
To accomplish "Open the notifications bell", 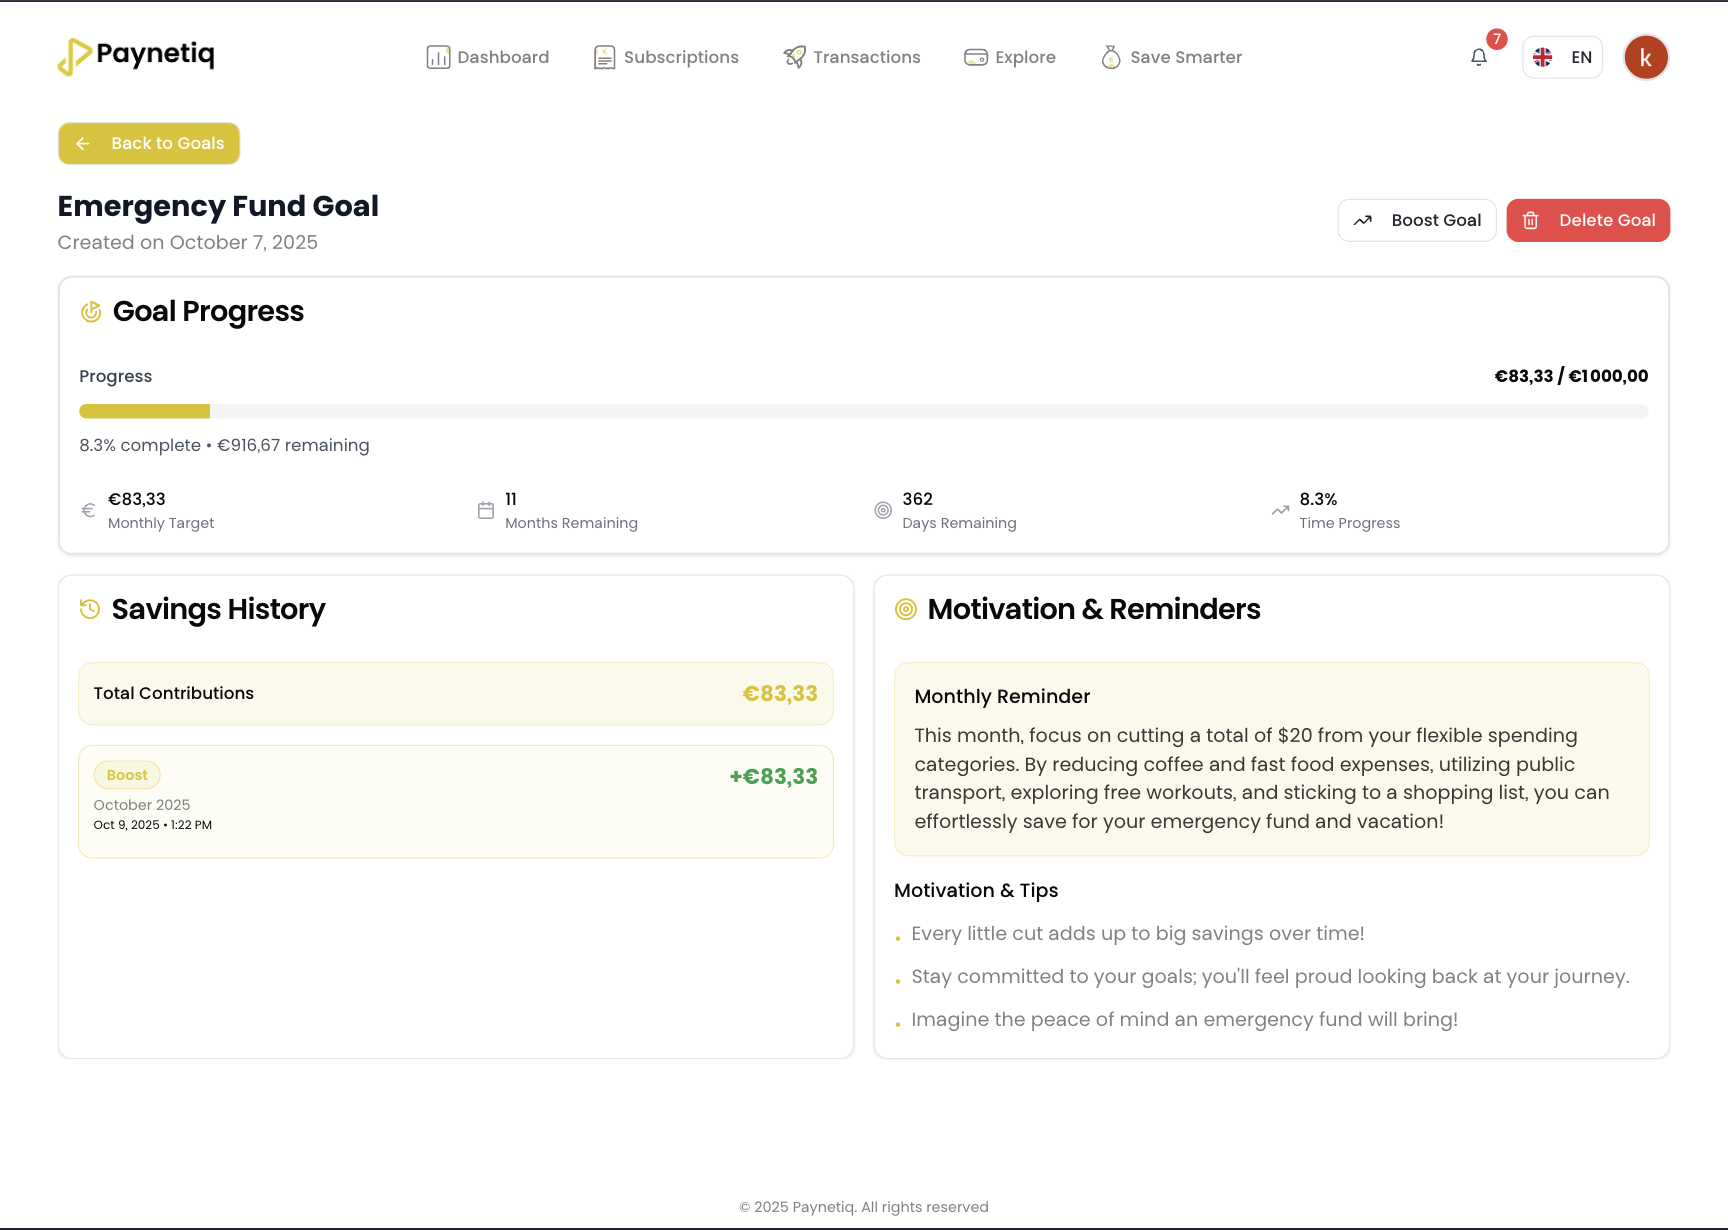I will point(1479,57).
